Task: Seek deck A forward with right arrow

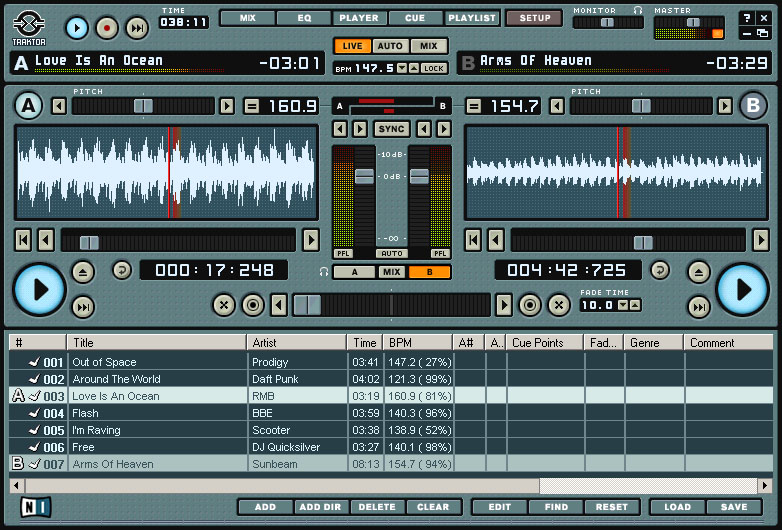Action: (311, 240)
